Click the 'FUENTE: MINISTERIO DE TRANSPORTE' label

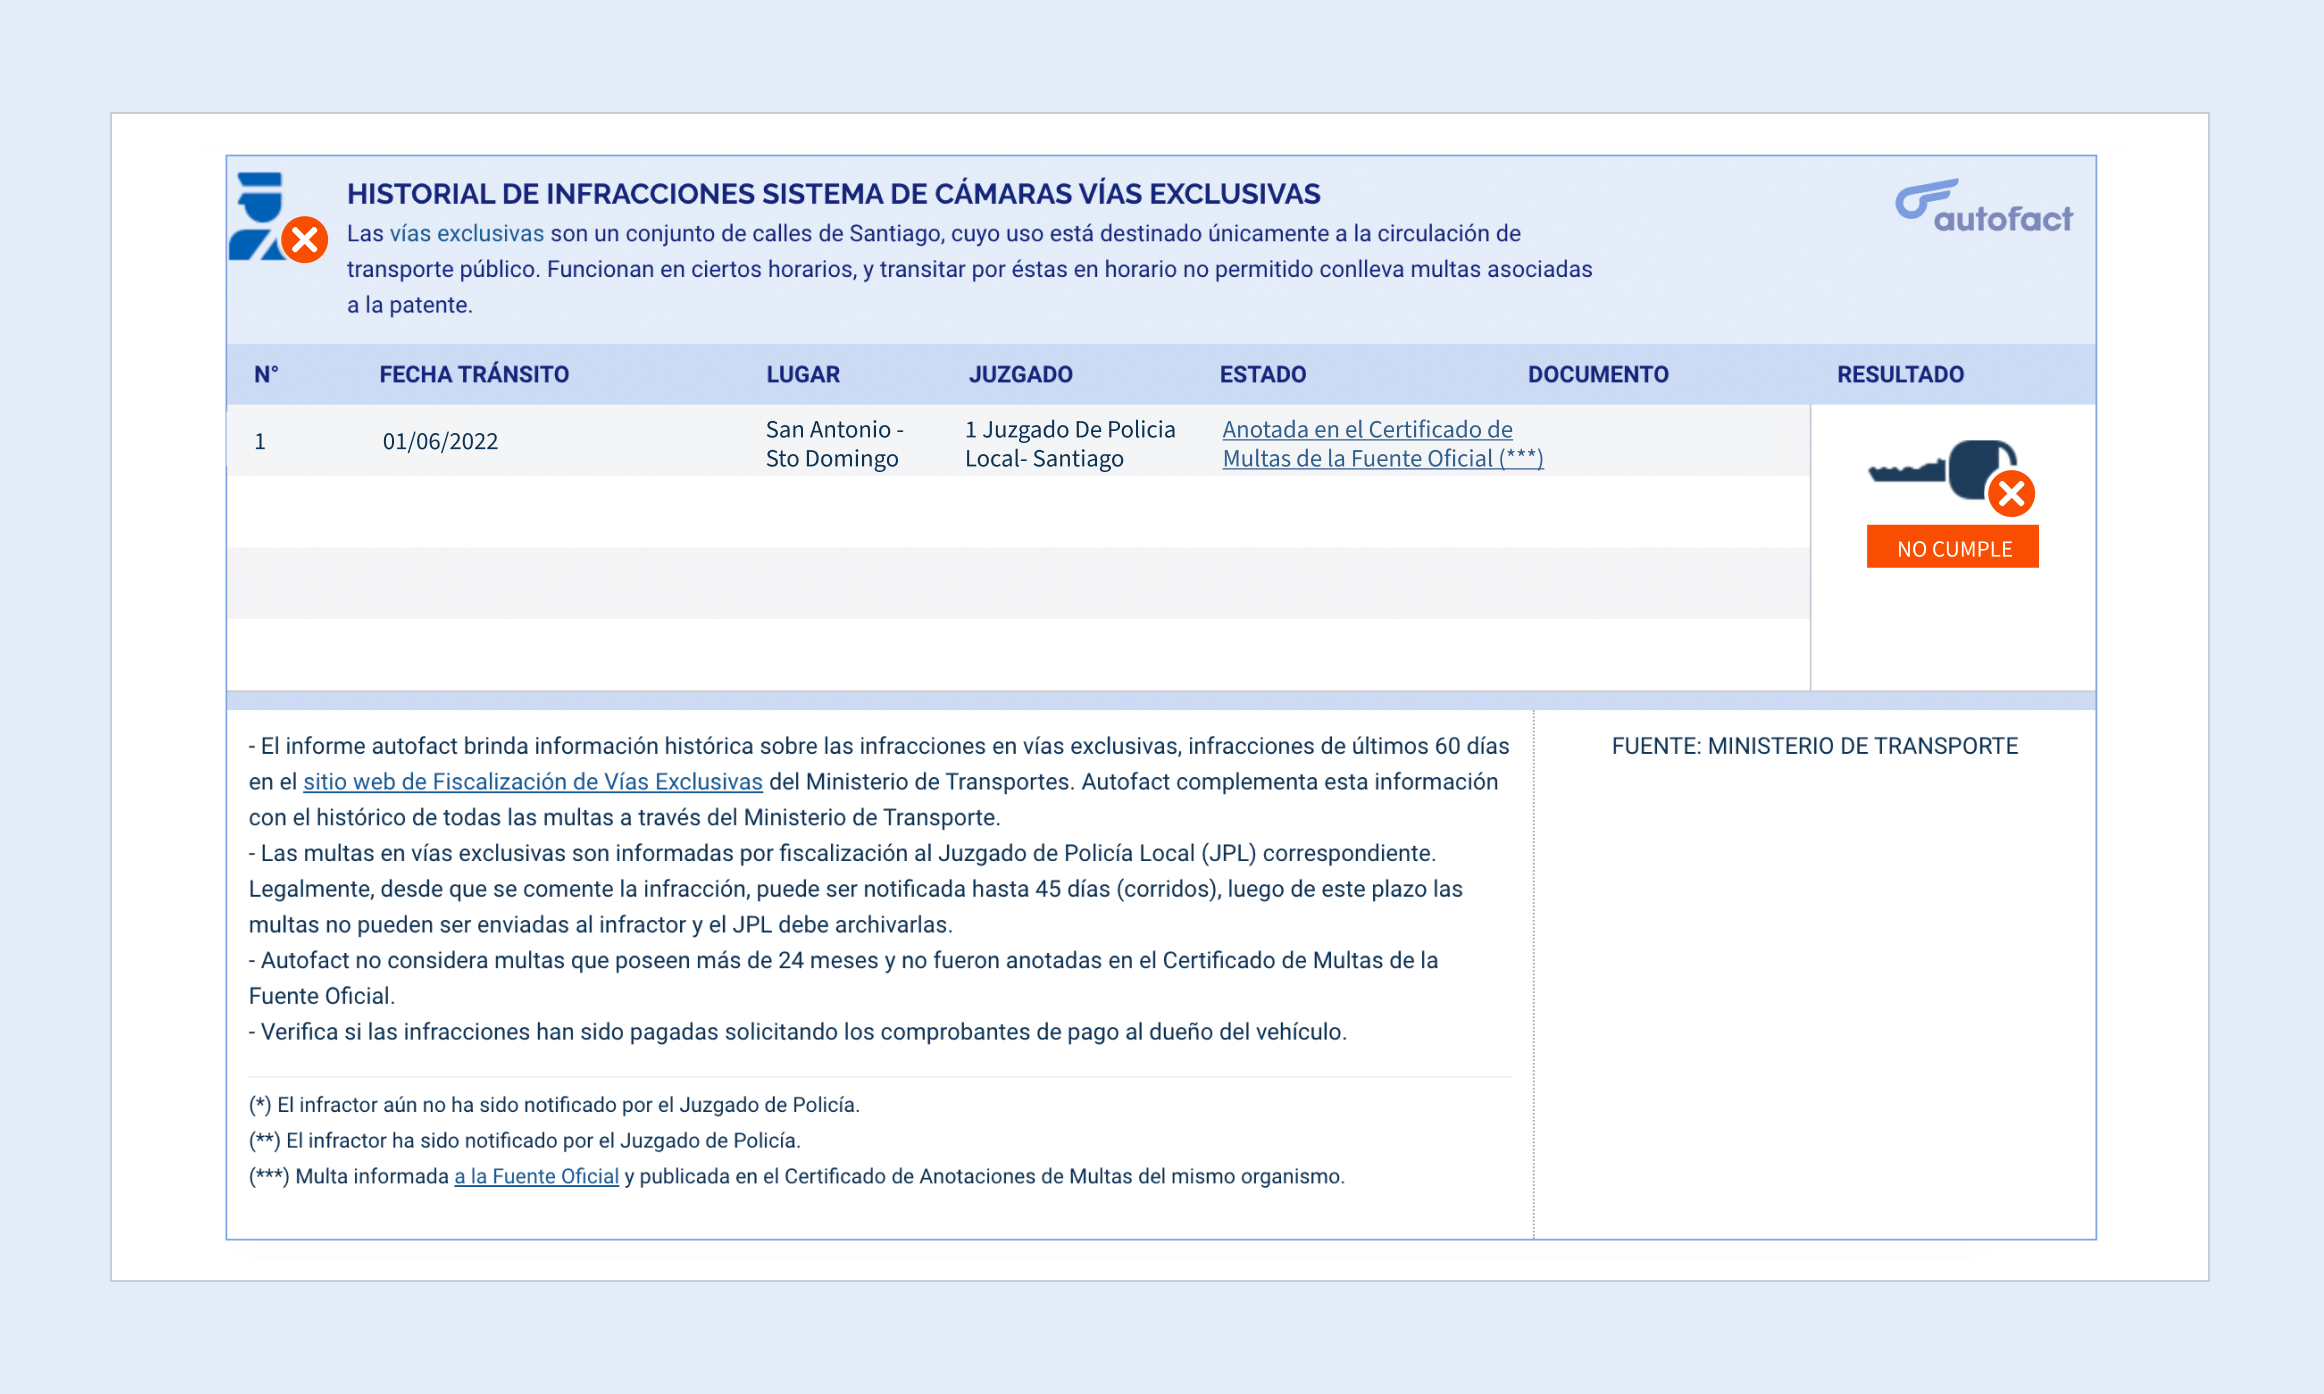(1814, 746)
